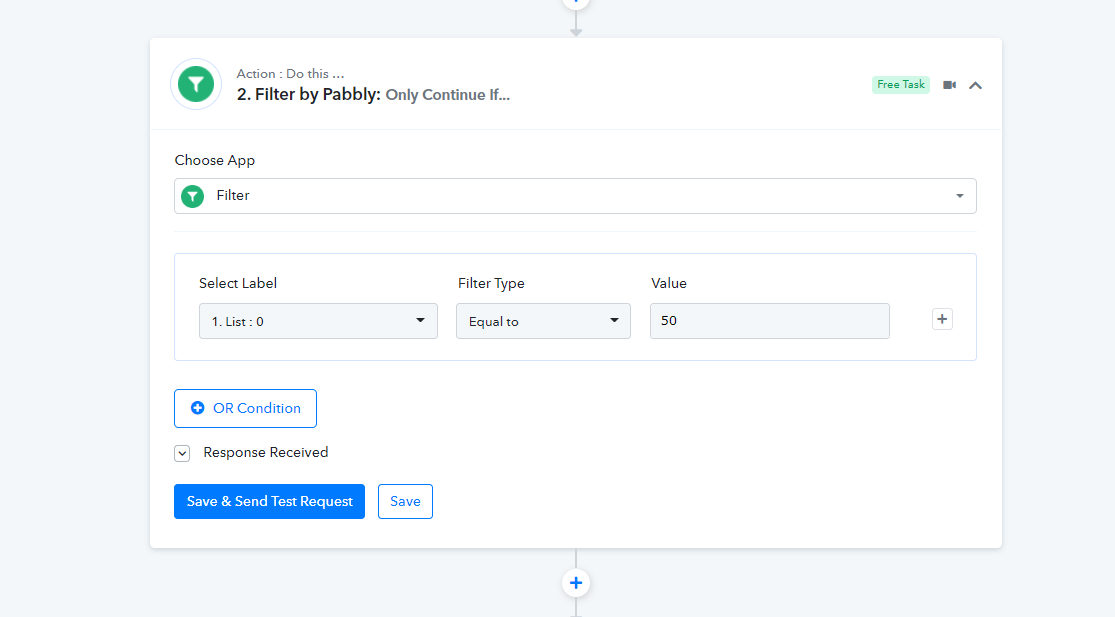Click the Action : Do this text
The width and height of the screenshot is (1115, 617).
pos(290,74)
